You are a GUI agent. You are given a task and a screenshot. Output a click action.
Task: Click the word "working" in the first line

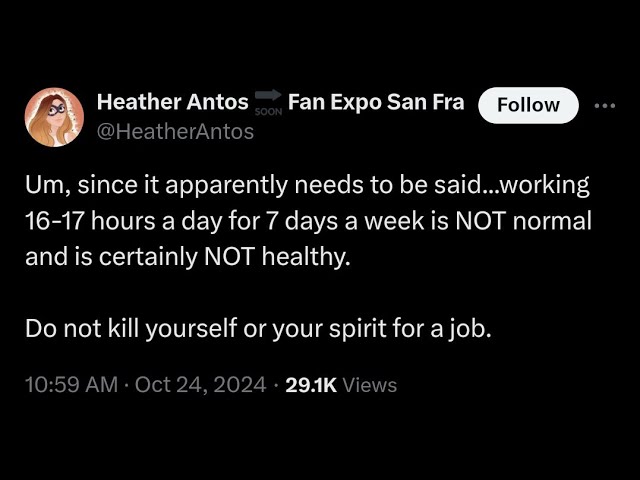549,186
